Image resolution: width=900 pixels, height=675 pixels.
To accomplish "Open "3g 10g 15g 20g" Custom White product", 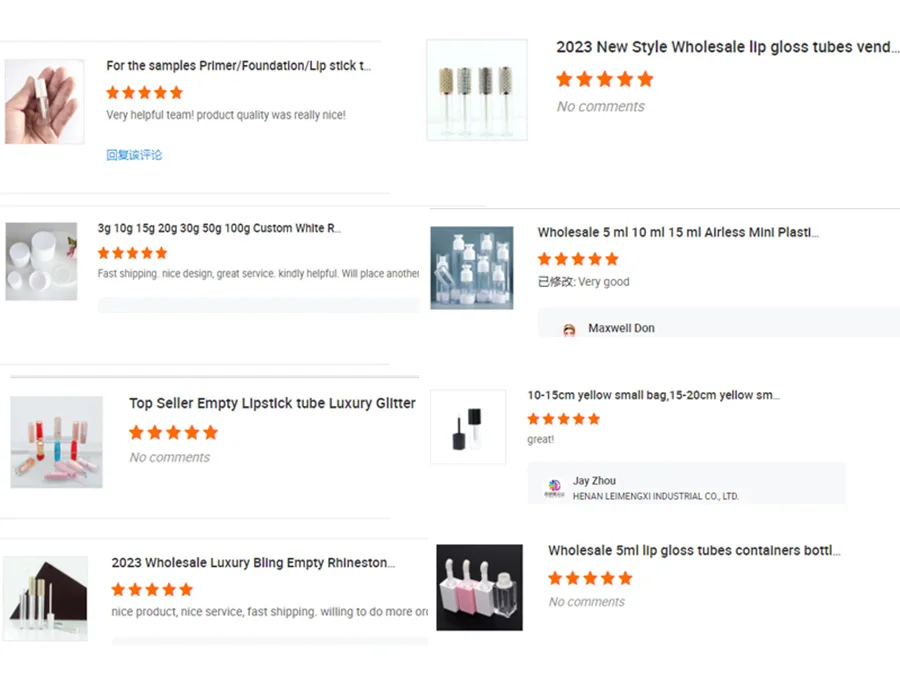I will coord(219,228).
